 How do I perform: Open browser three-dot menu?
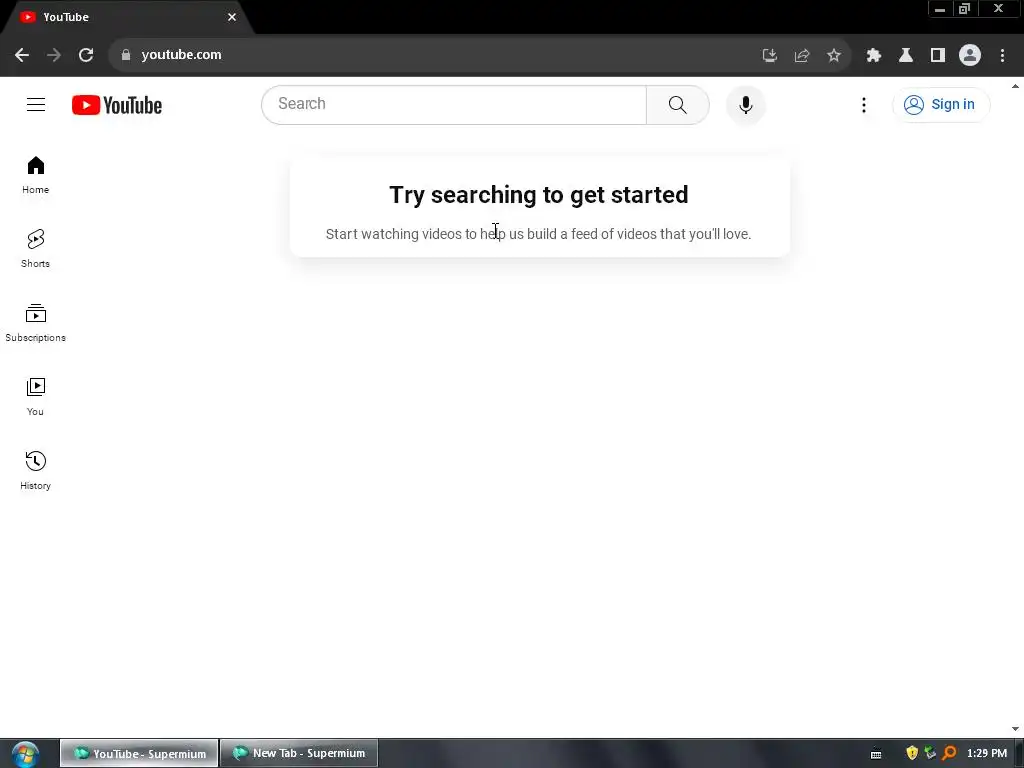coord(1002,55)
